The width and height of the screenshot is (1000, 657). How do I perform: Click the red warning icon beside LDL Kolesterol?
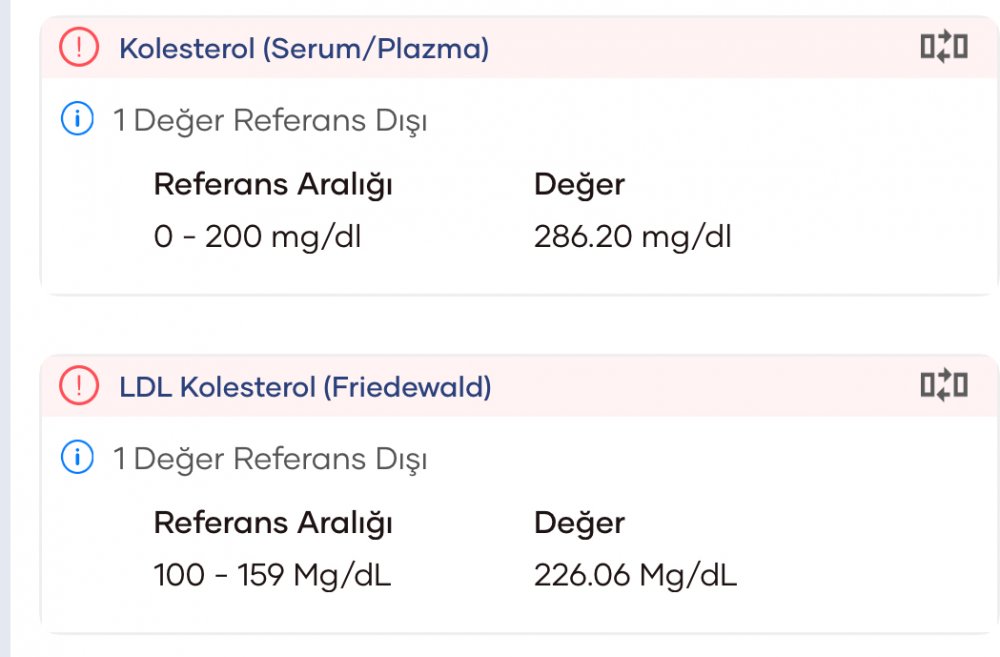(x=79, y=386)
